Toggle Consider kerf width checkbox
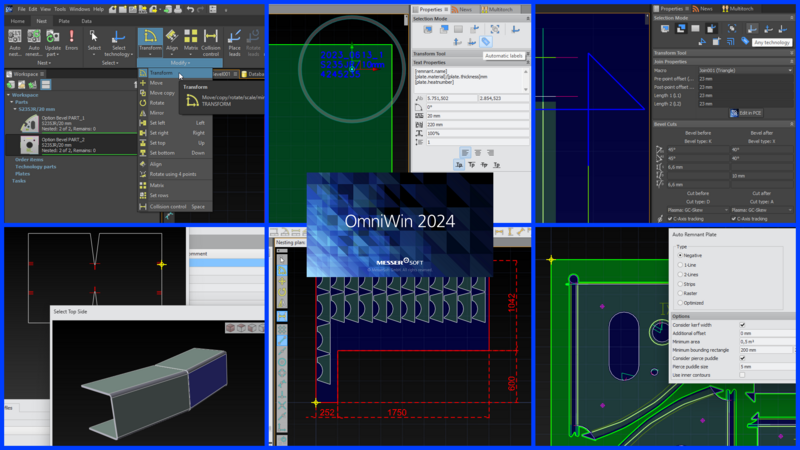The width and height of the screenshot is (800, 450). (742, 325)
